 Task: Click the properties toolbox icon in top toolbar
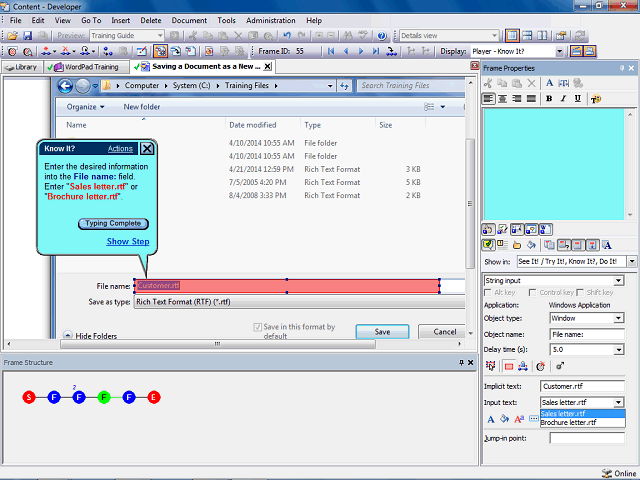point(561,36)
